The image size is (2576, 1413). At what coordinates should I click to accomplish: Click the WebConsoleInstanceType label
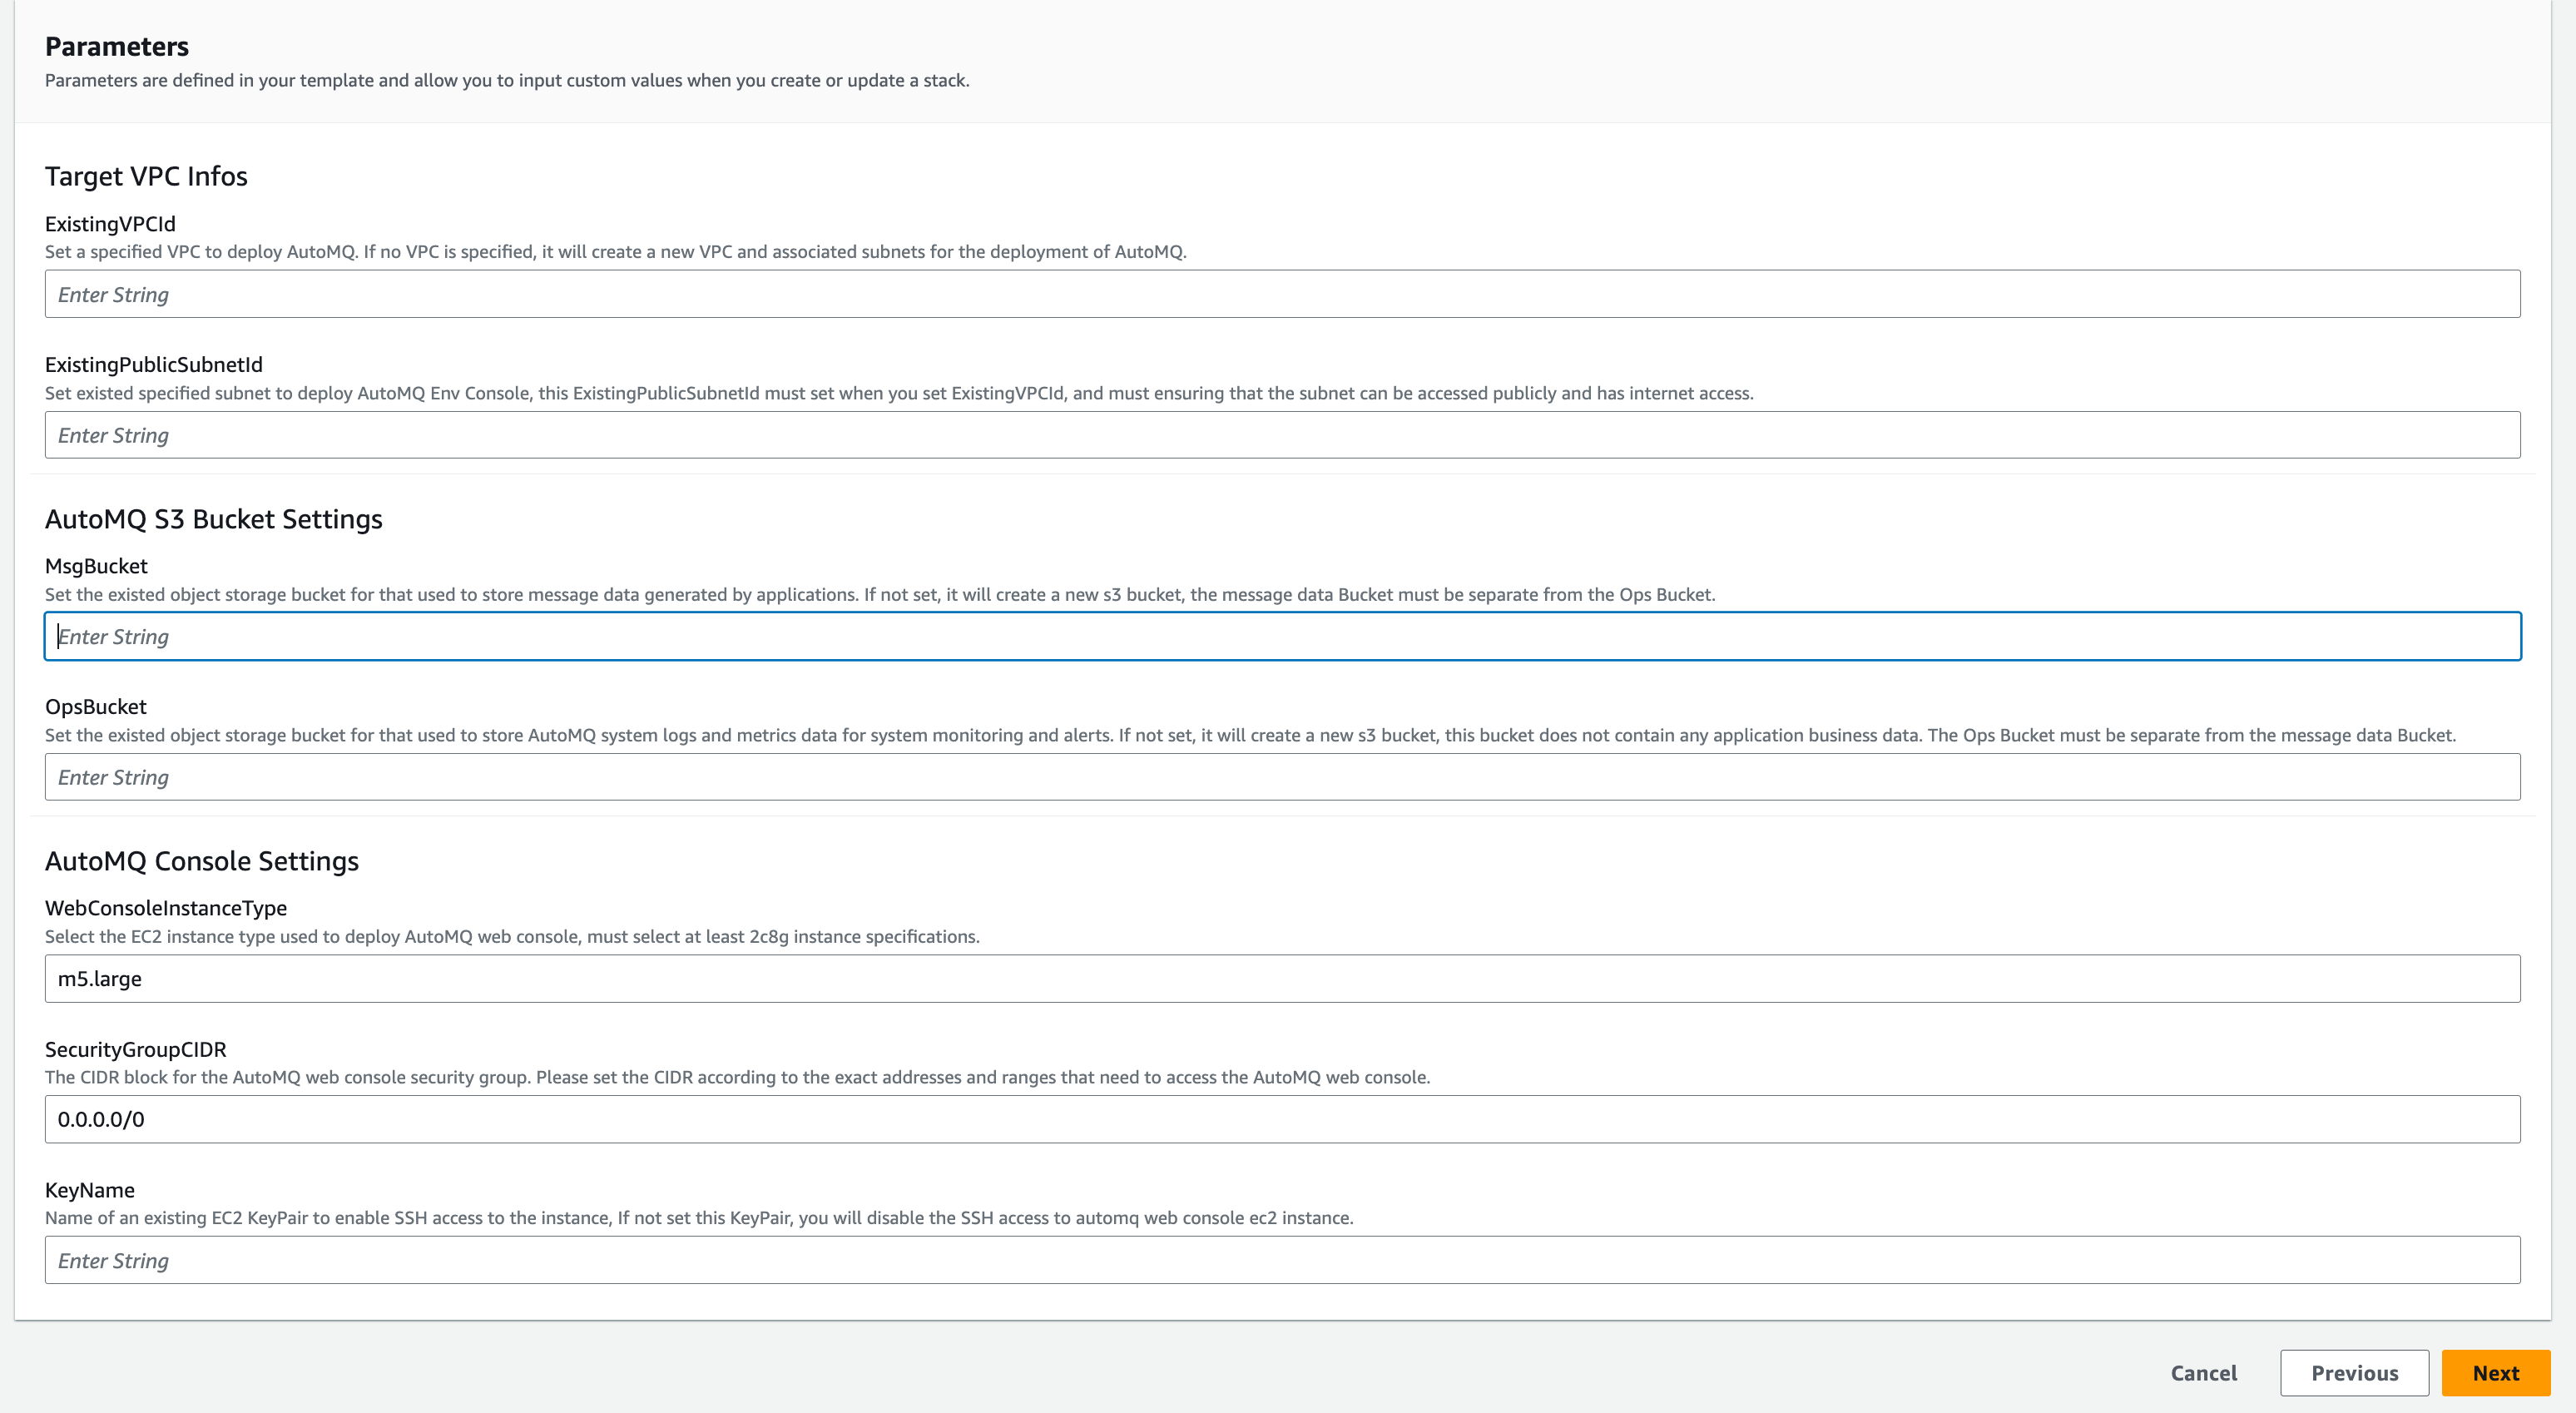click(x=166, y=908)
